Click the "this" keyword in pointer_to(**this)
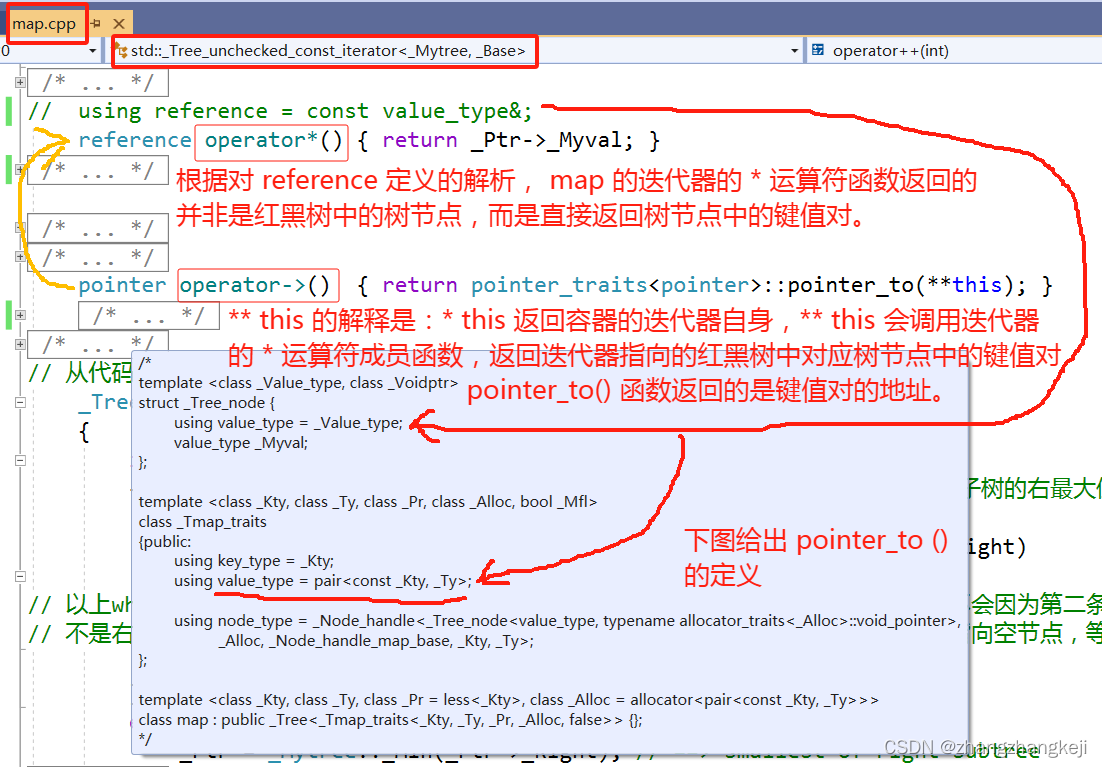1102x767 pixels. [977, 285]
